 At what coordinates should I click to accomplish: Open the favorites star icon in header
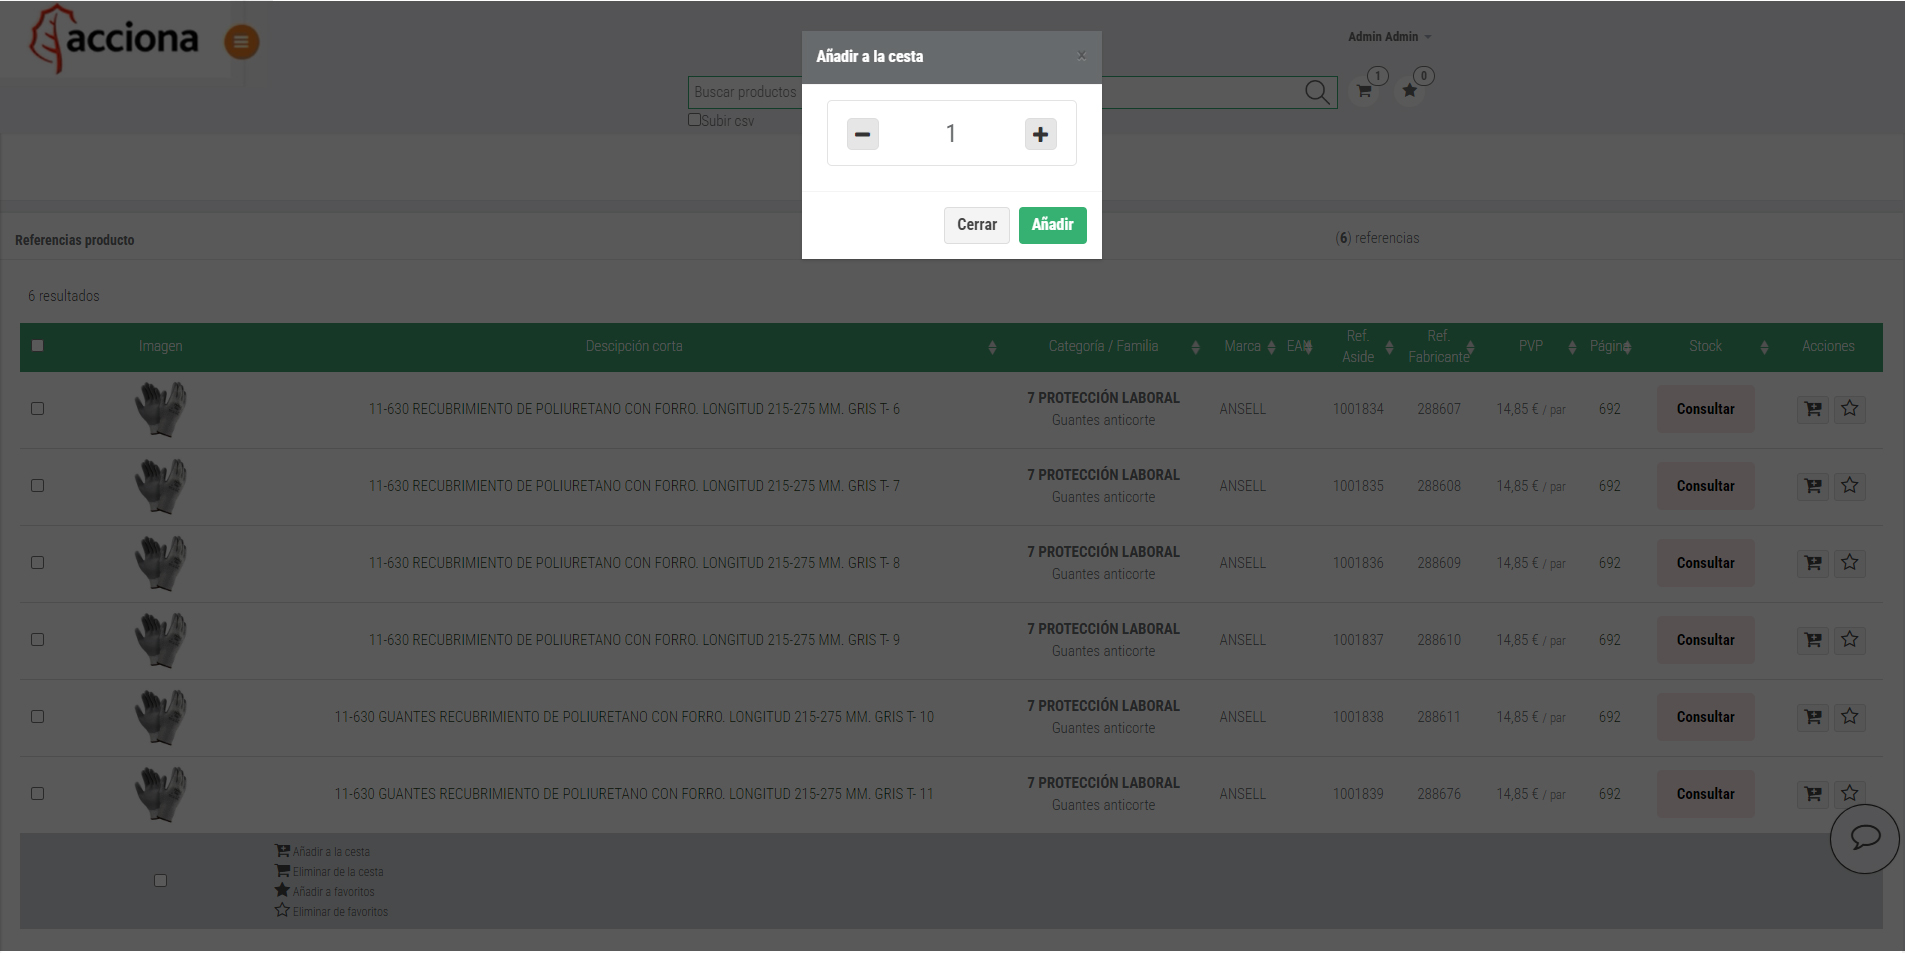[x=1410, y=91]
